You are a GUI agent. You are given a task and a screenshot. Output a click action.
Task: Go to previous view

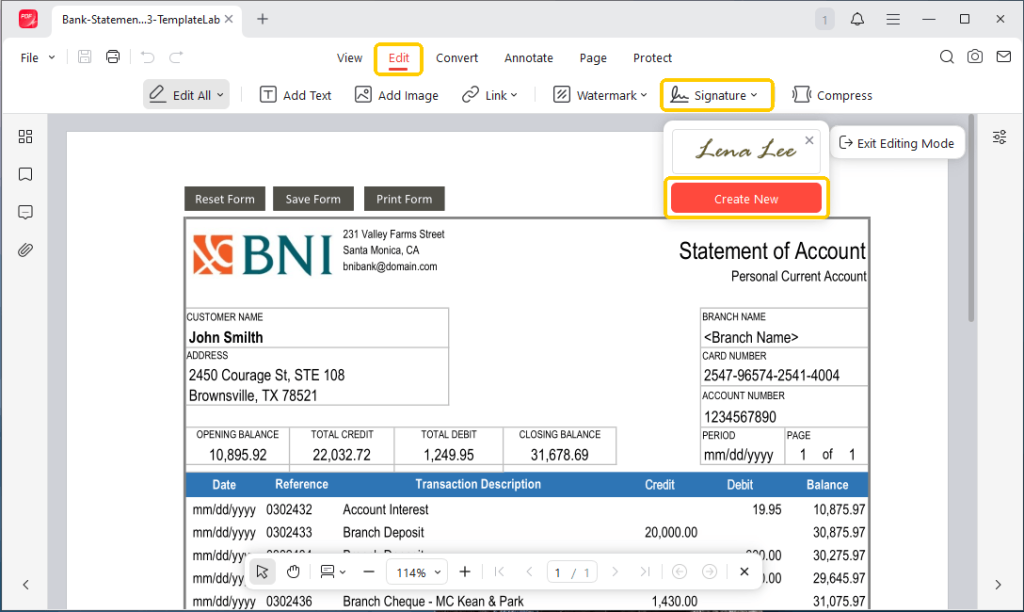pyautogui.click(x=679, y=572)
